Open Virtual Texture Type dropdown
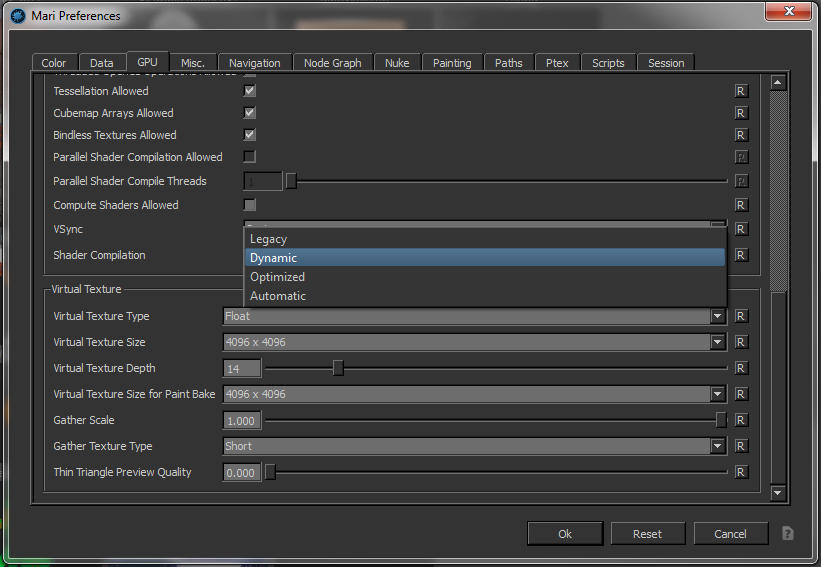 pyautogui.click(x=474, y=316)
